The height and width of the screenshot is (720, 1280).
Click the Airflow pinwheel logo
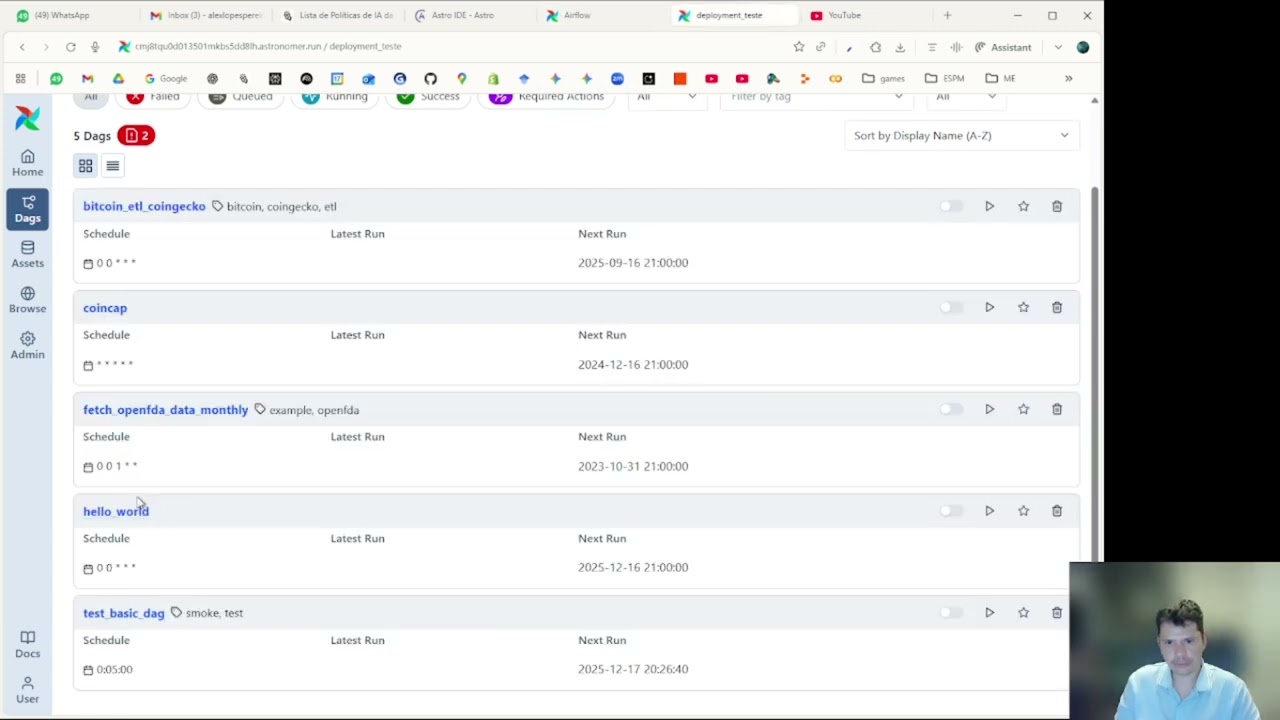coord(27,117)
